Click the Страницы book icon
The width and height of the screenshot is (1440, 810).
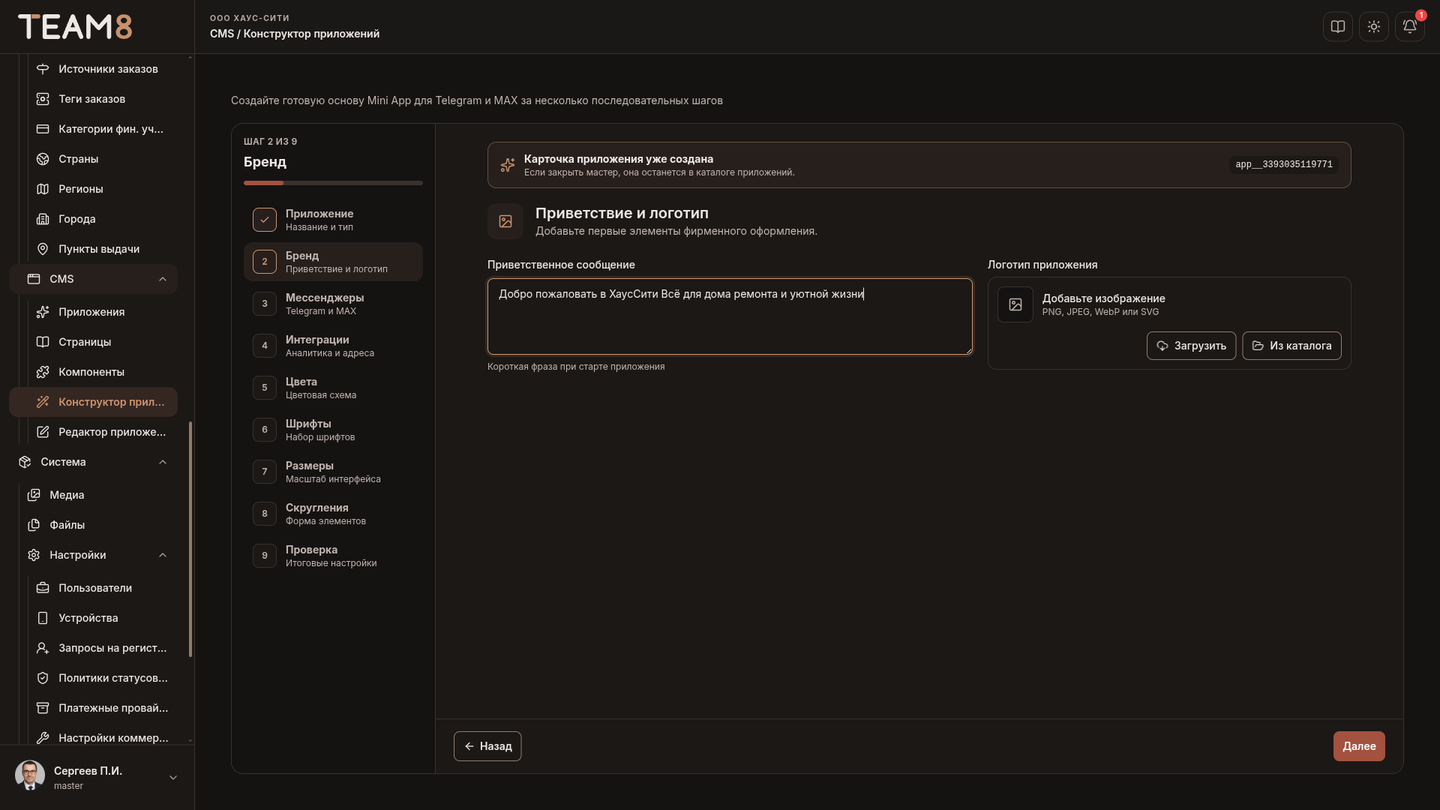point(43,342)
